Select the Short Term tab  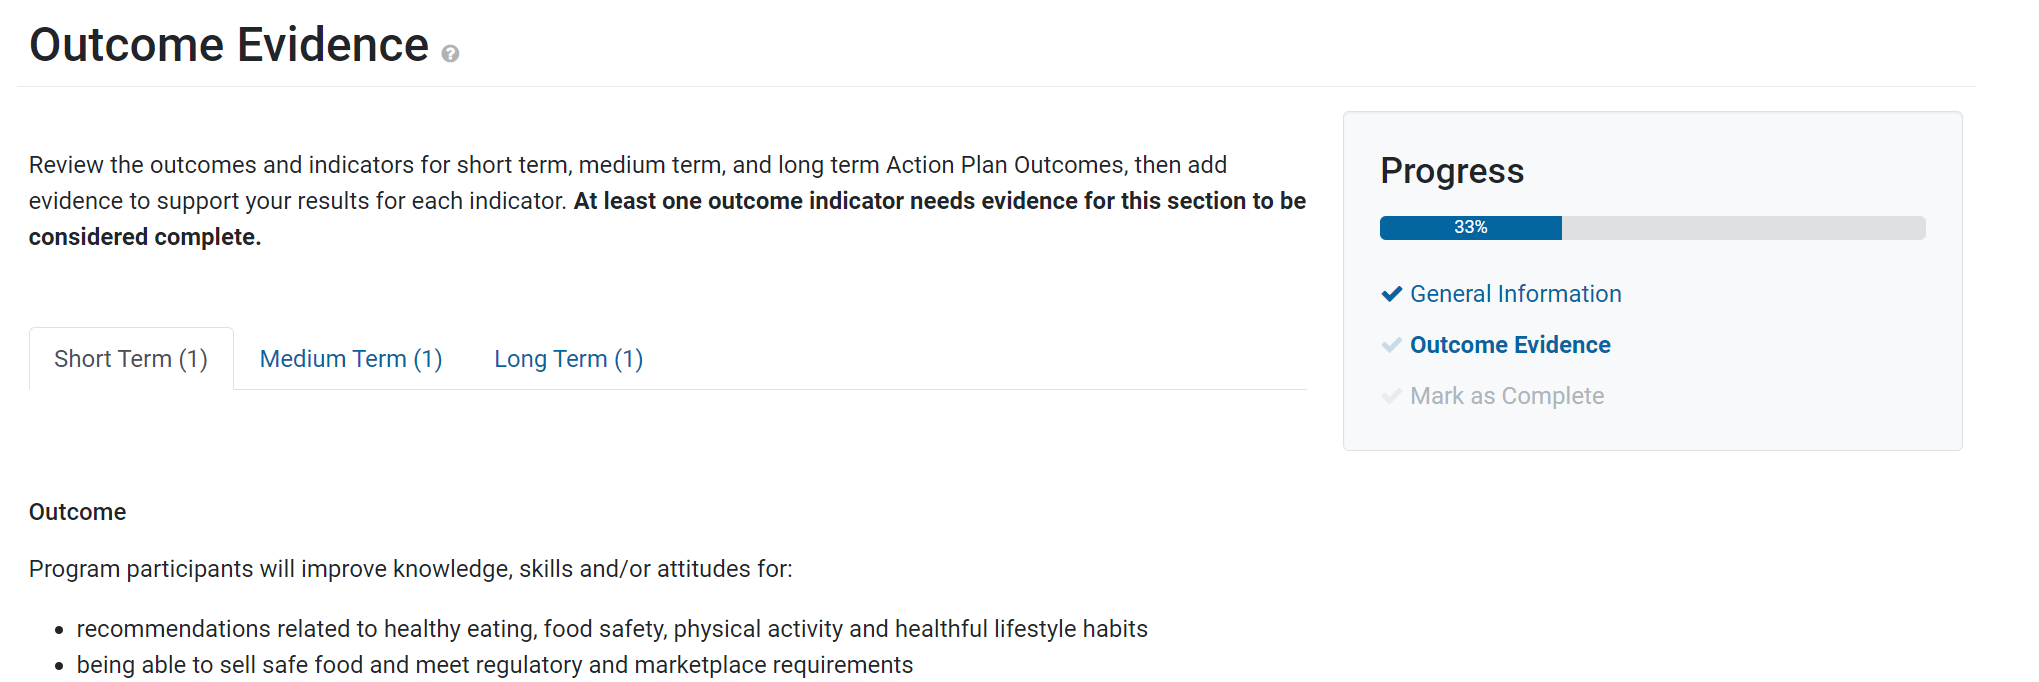131,358
